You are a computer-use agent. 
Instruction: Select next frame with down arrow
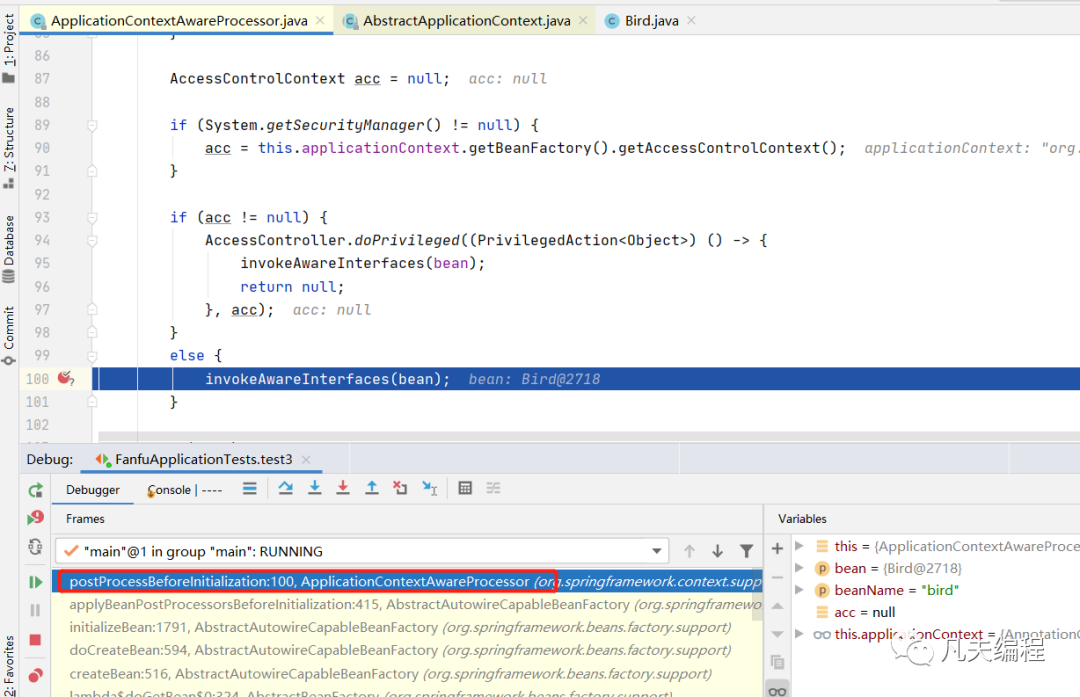point(718,551)
